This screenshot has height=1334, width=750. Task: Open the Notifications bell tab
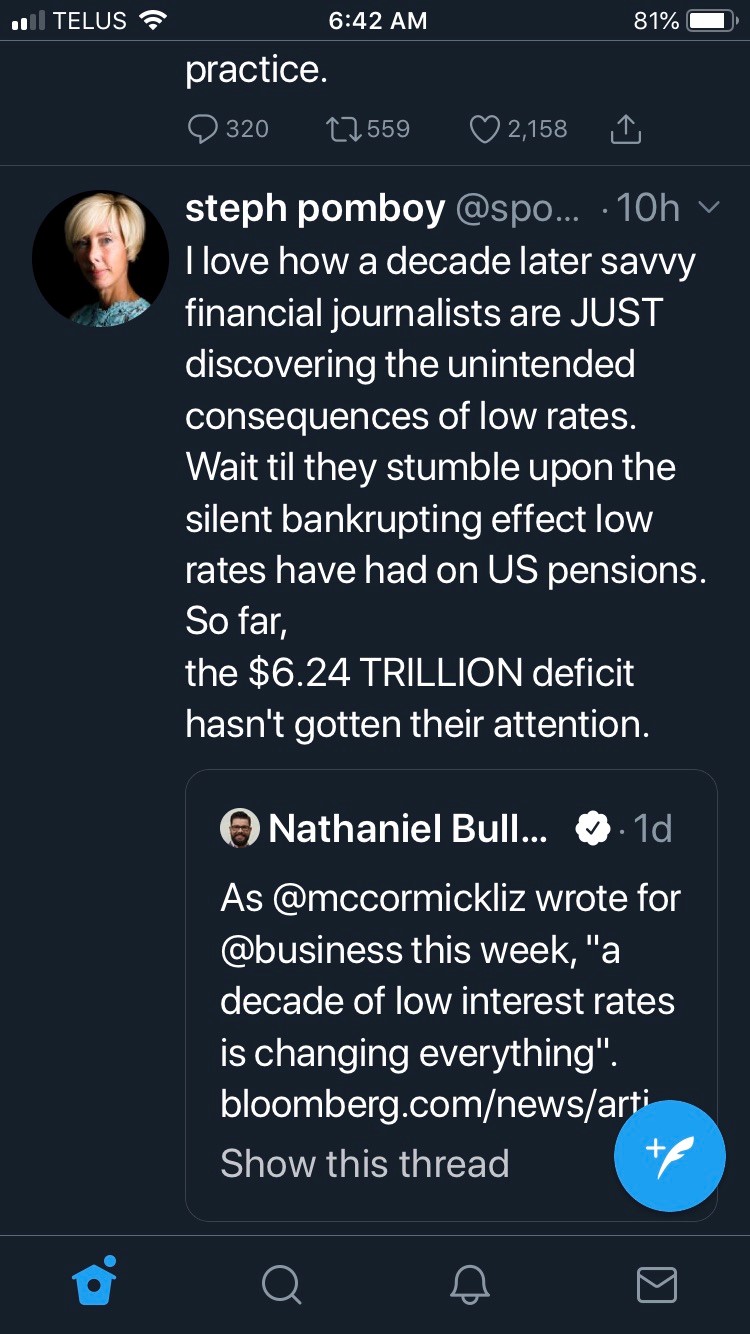click(x=469, y=1284)
